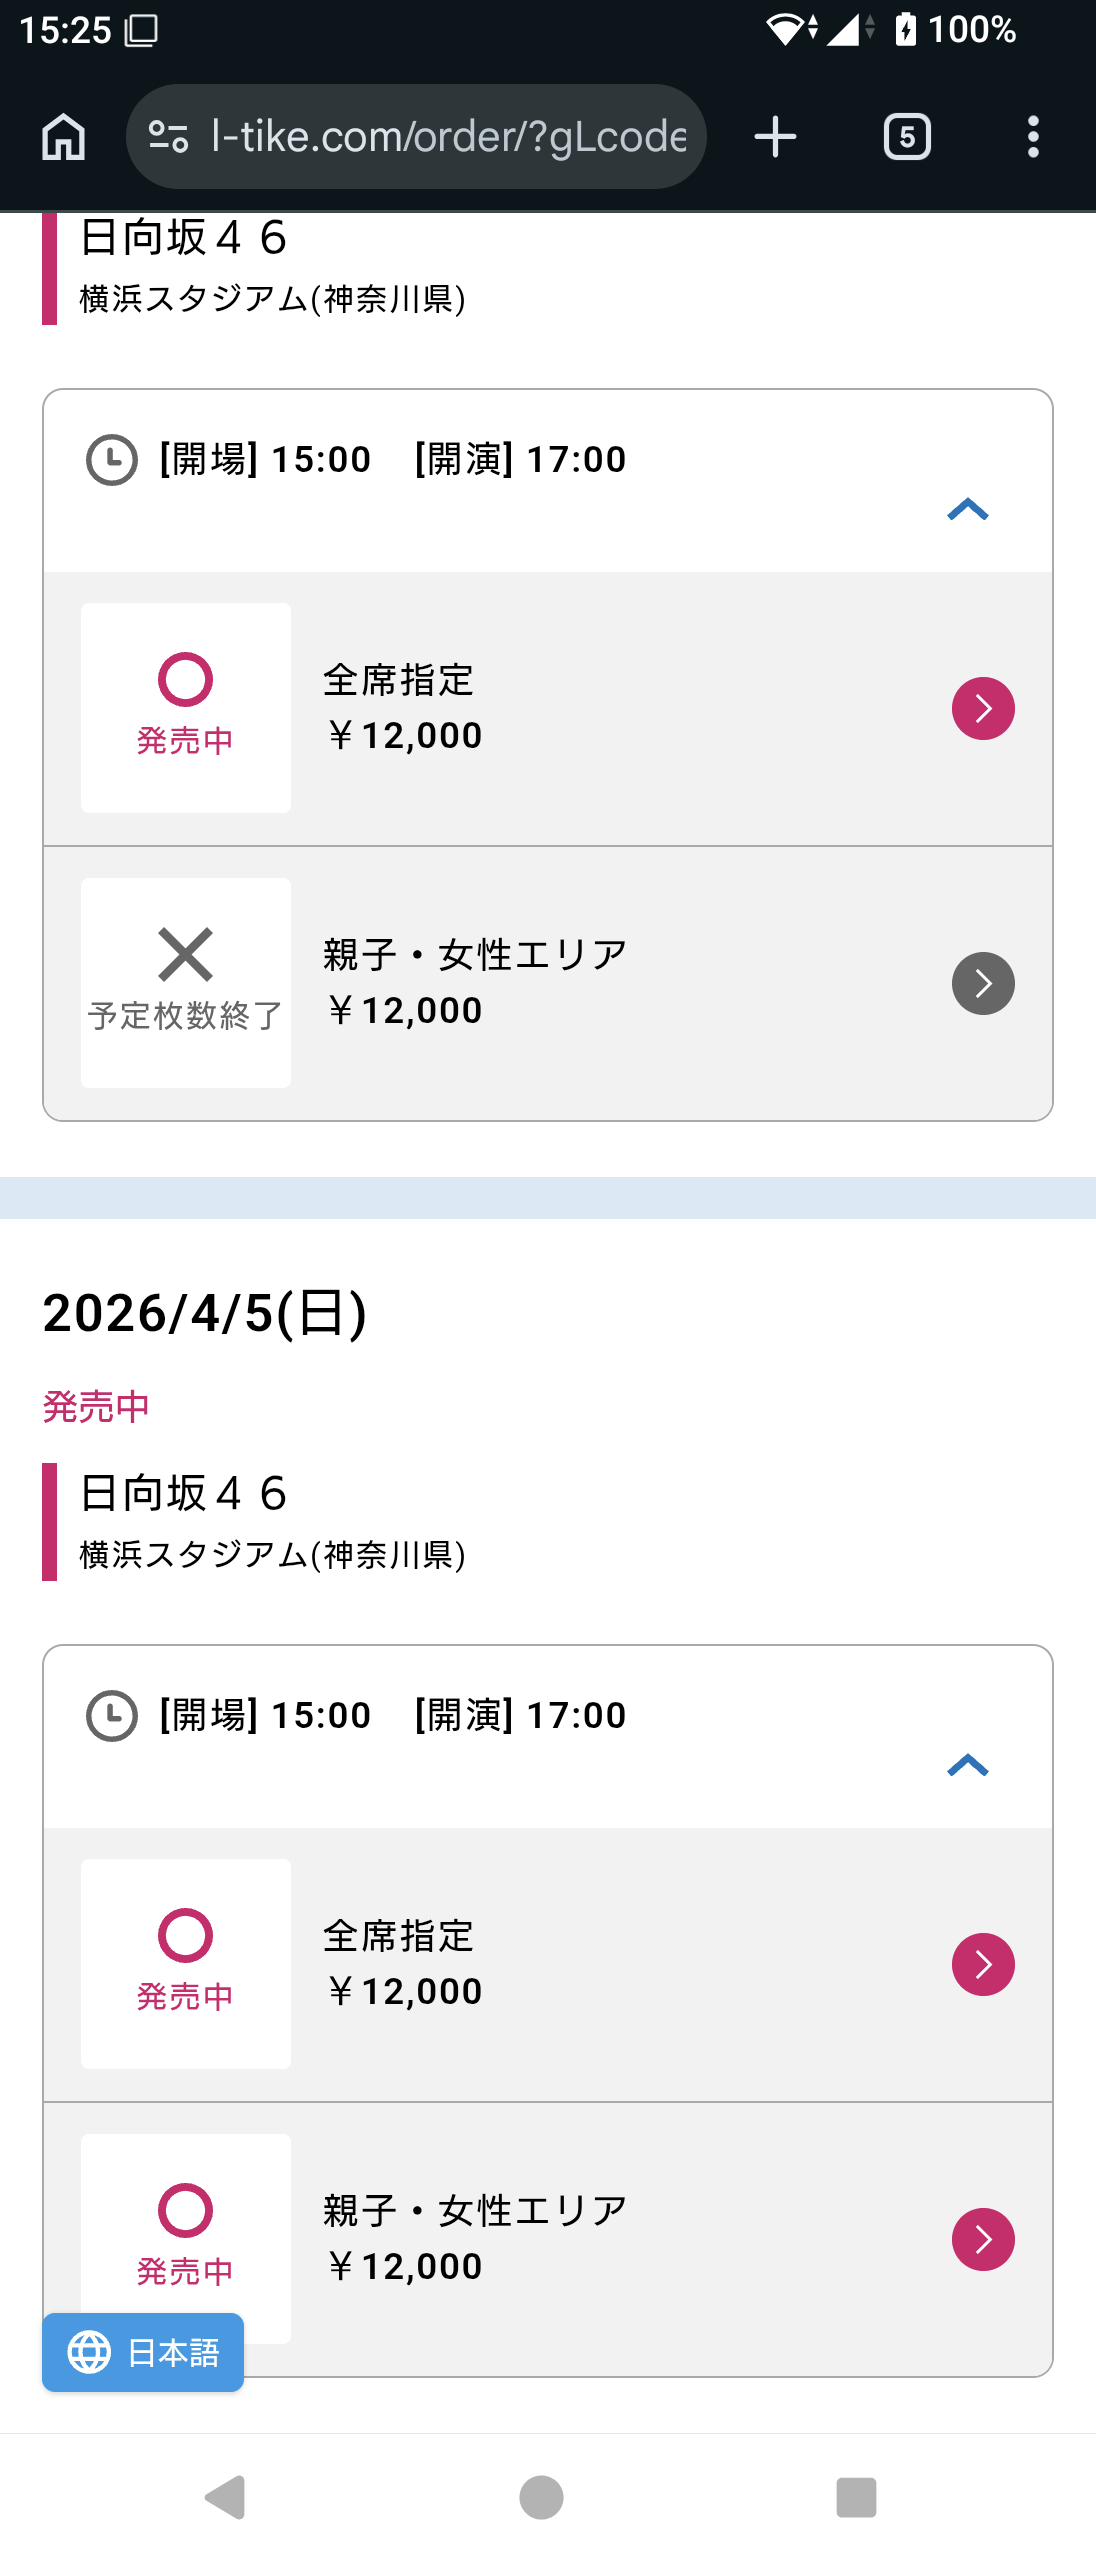
Task: Tap the pink arrow for first 全席指定 ticket
Action: click(983, 709)
